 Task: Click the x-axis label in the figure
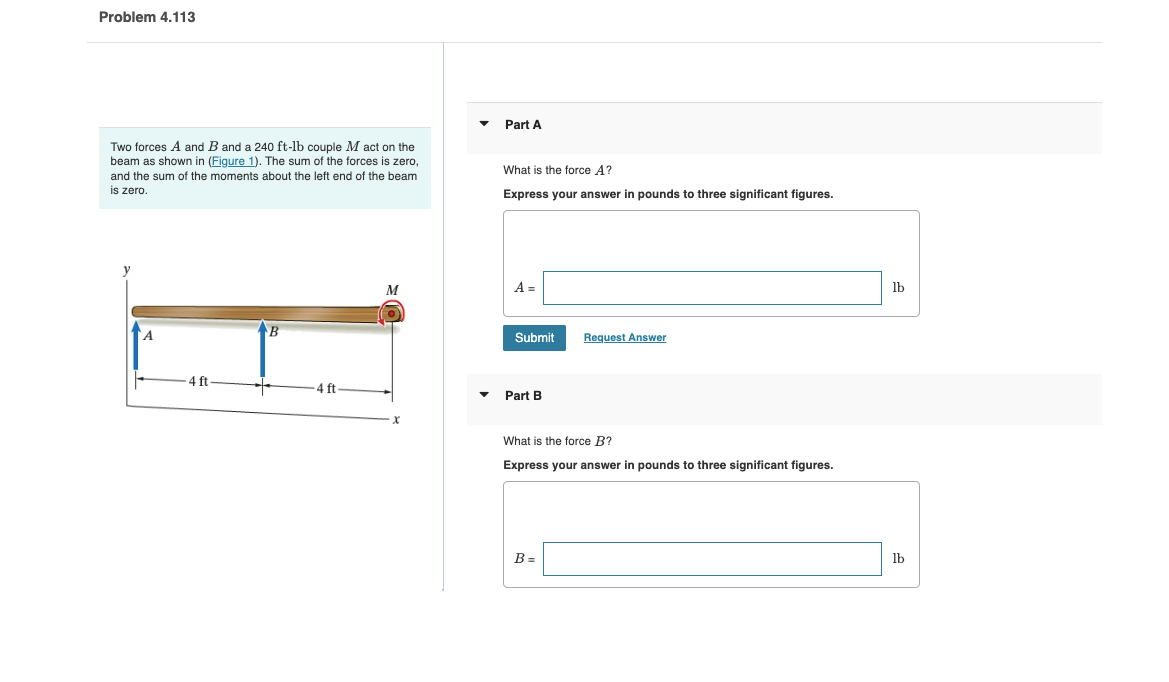point(395,417)
